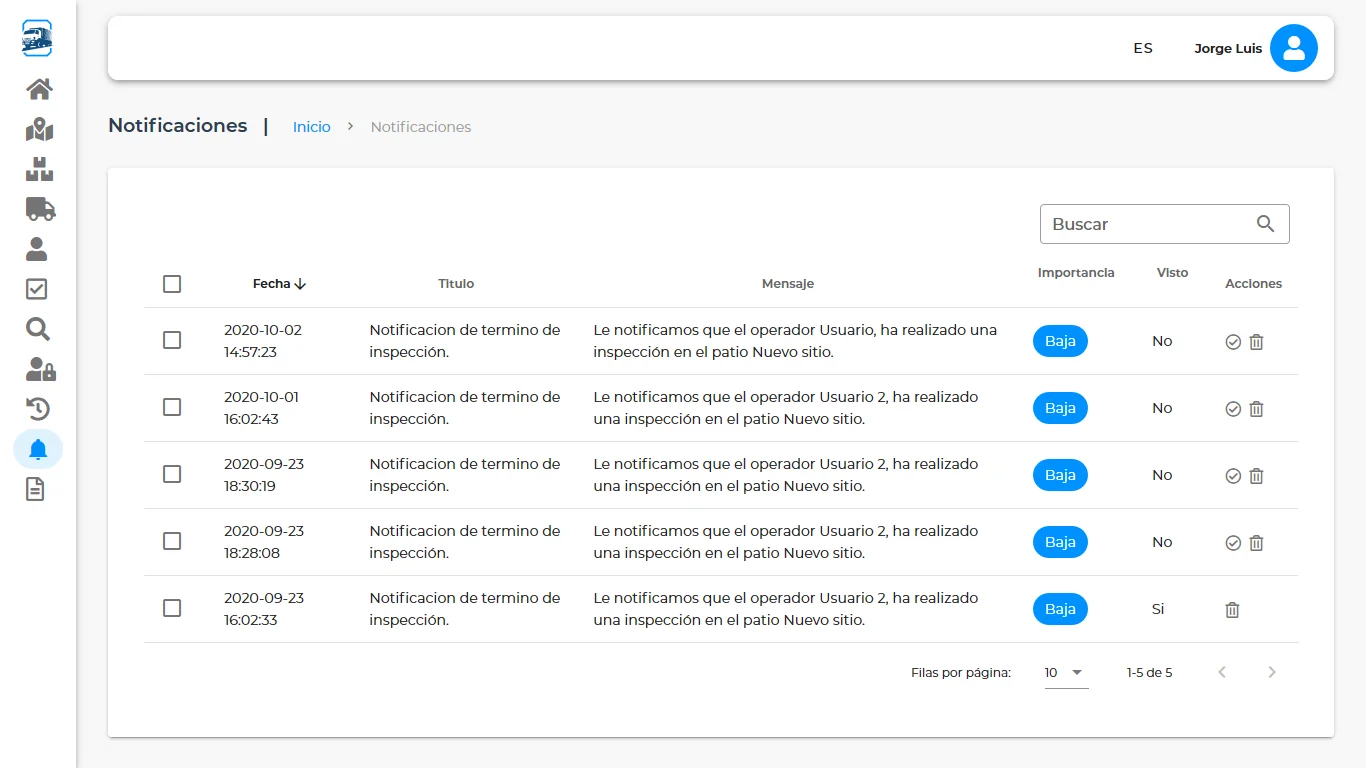Sort by Fecha using the arrow control
This screenshot has width=1366, height=768.
(x=299, y=283)
